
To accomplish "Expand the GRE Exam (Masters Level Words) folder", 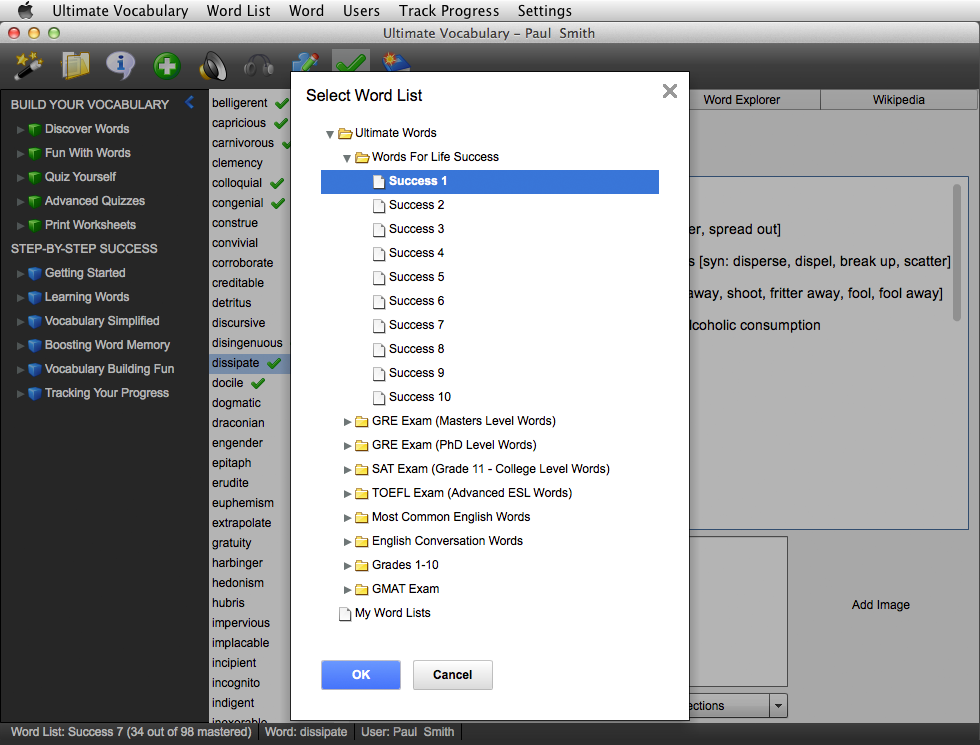I will [x=347, y=421].
